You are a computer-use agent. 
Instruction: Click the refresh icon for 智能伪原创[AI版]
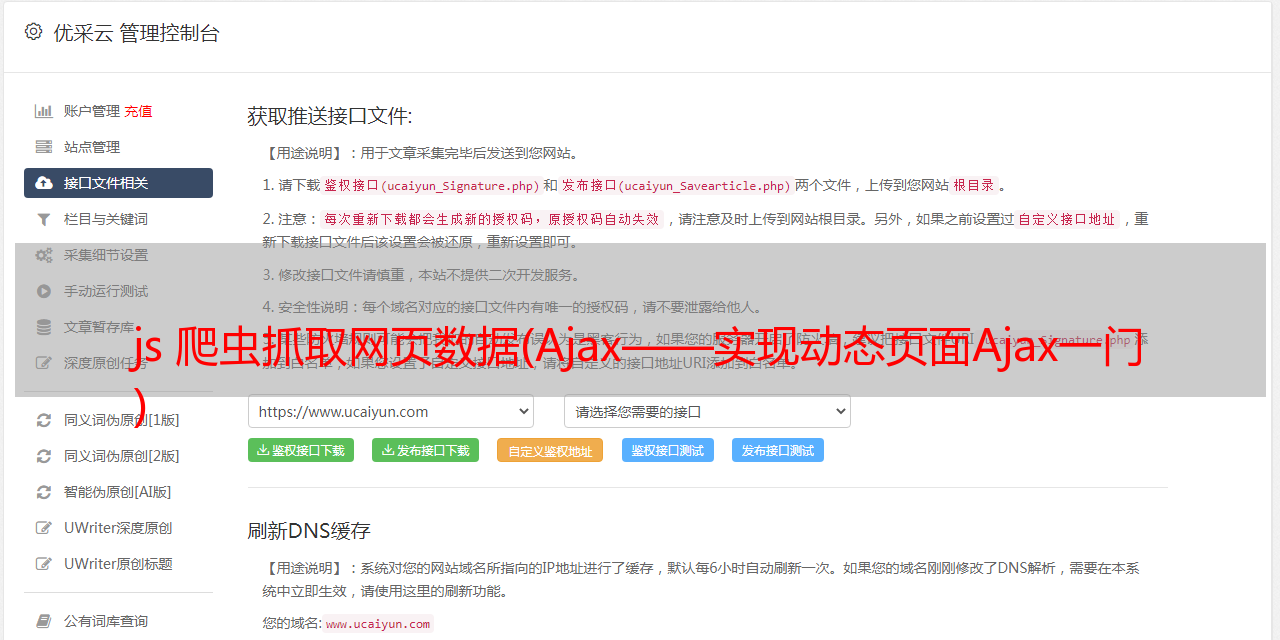[x=44, y=492]
